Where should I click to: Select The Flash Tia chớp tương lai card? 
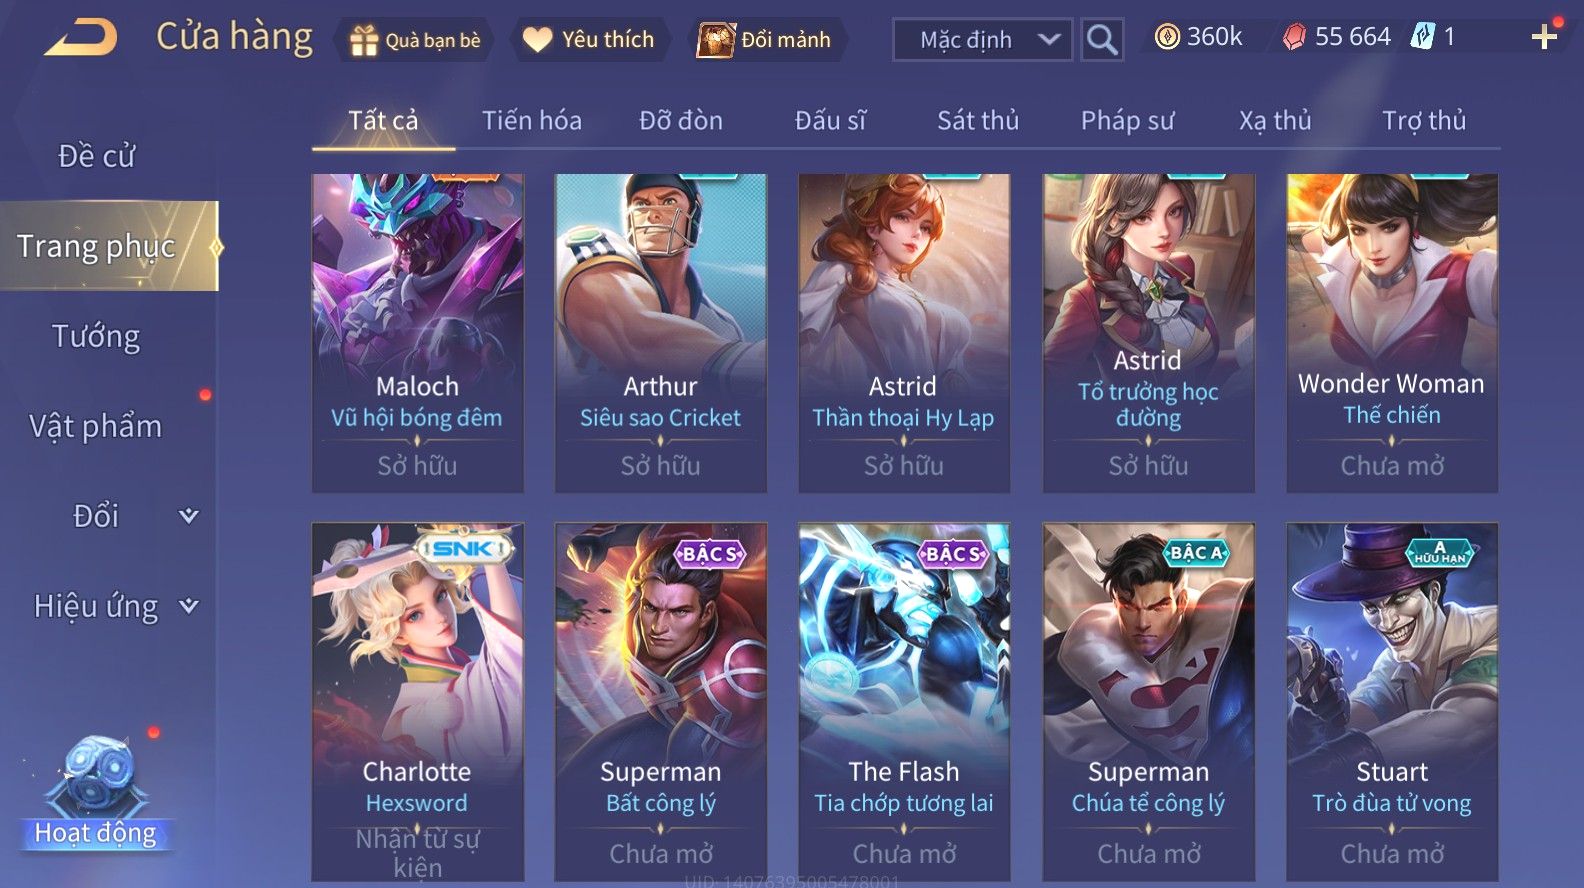pyautogui.click(x=904, y=703)
